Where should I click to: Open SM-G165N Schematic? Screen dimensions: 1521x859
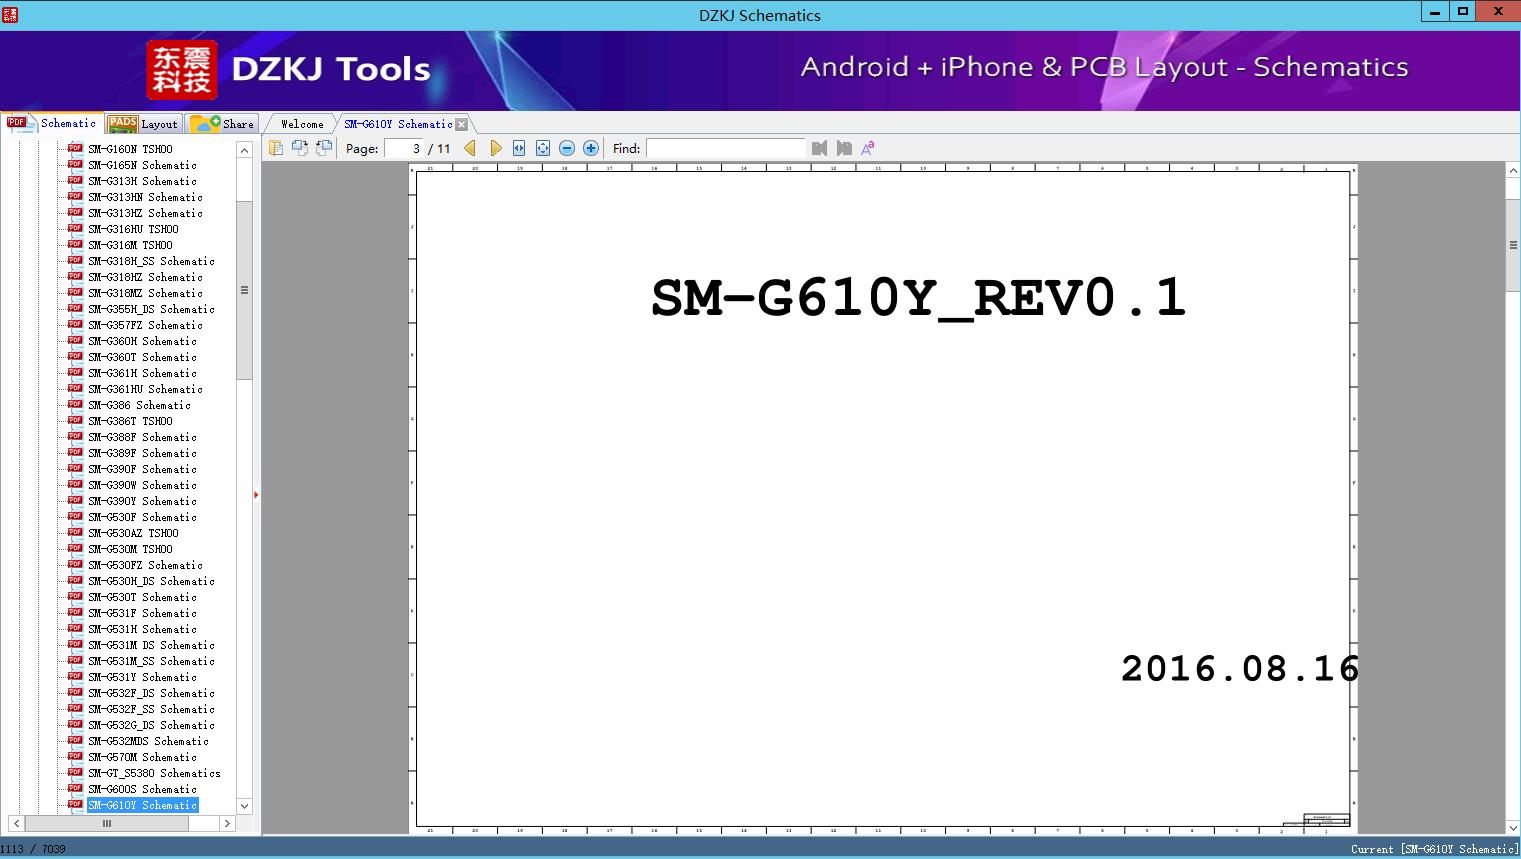142,165
